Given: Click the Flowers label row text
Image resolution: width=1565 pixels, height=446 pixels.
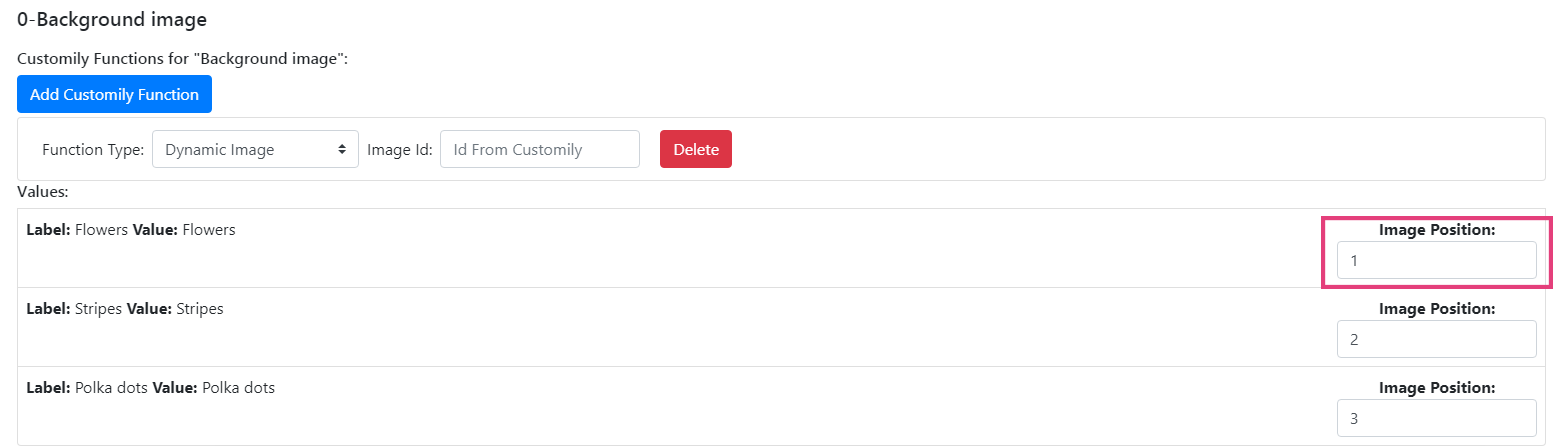Looking at the screenshot, I should pos(131,230).
